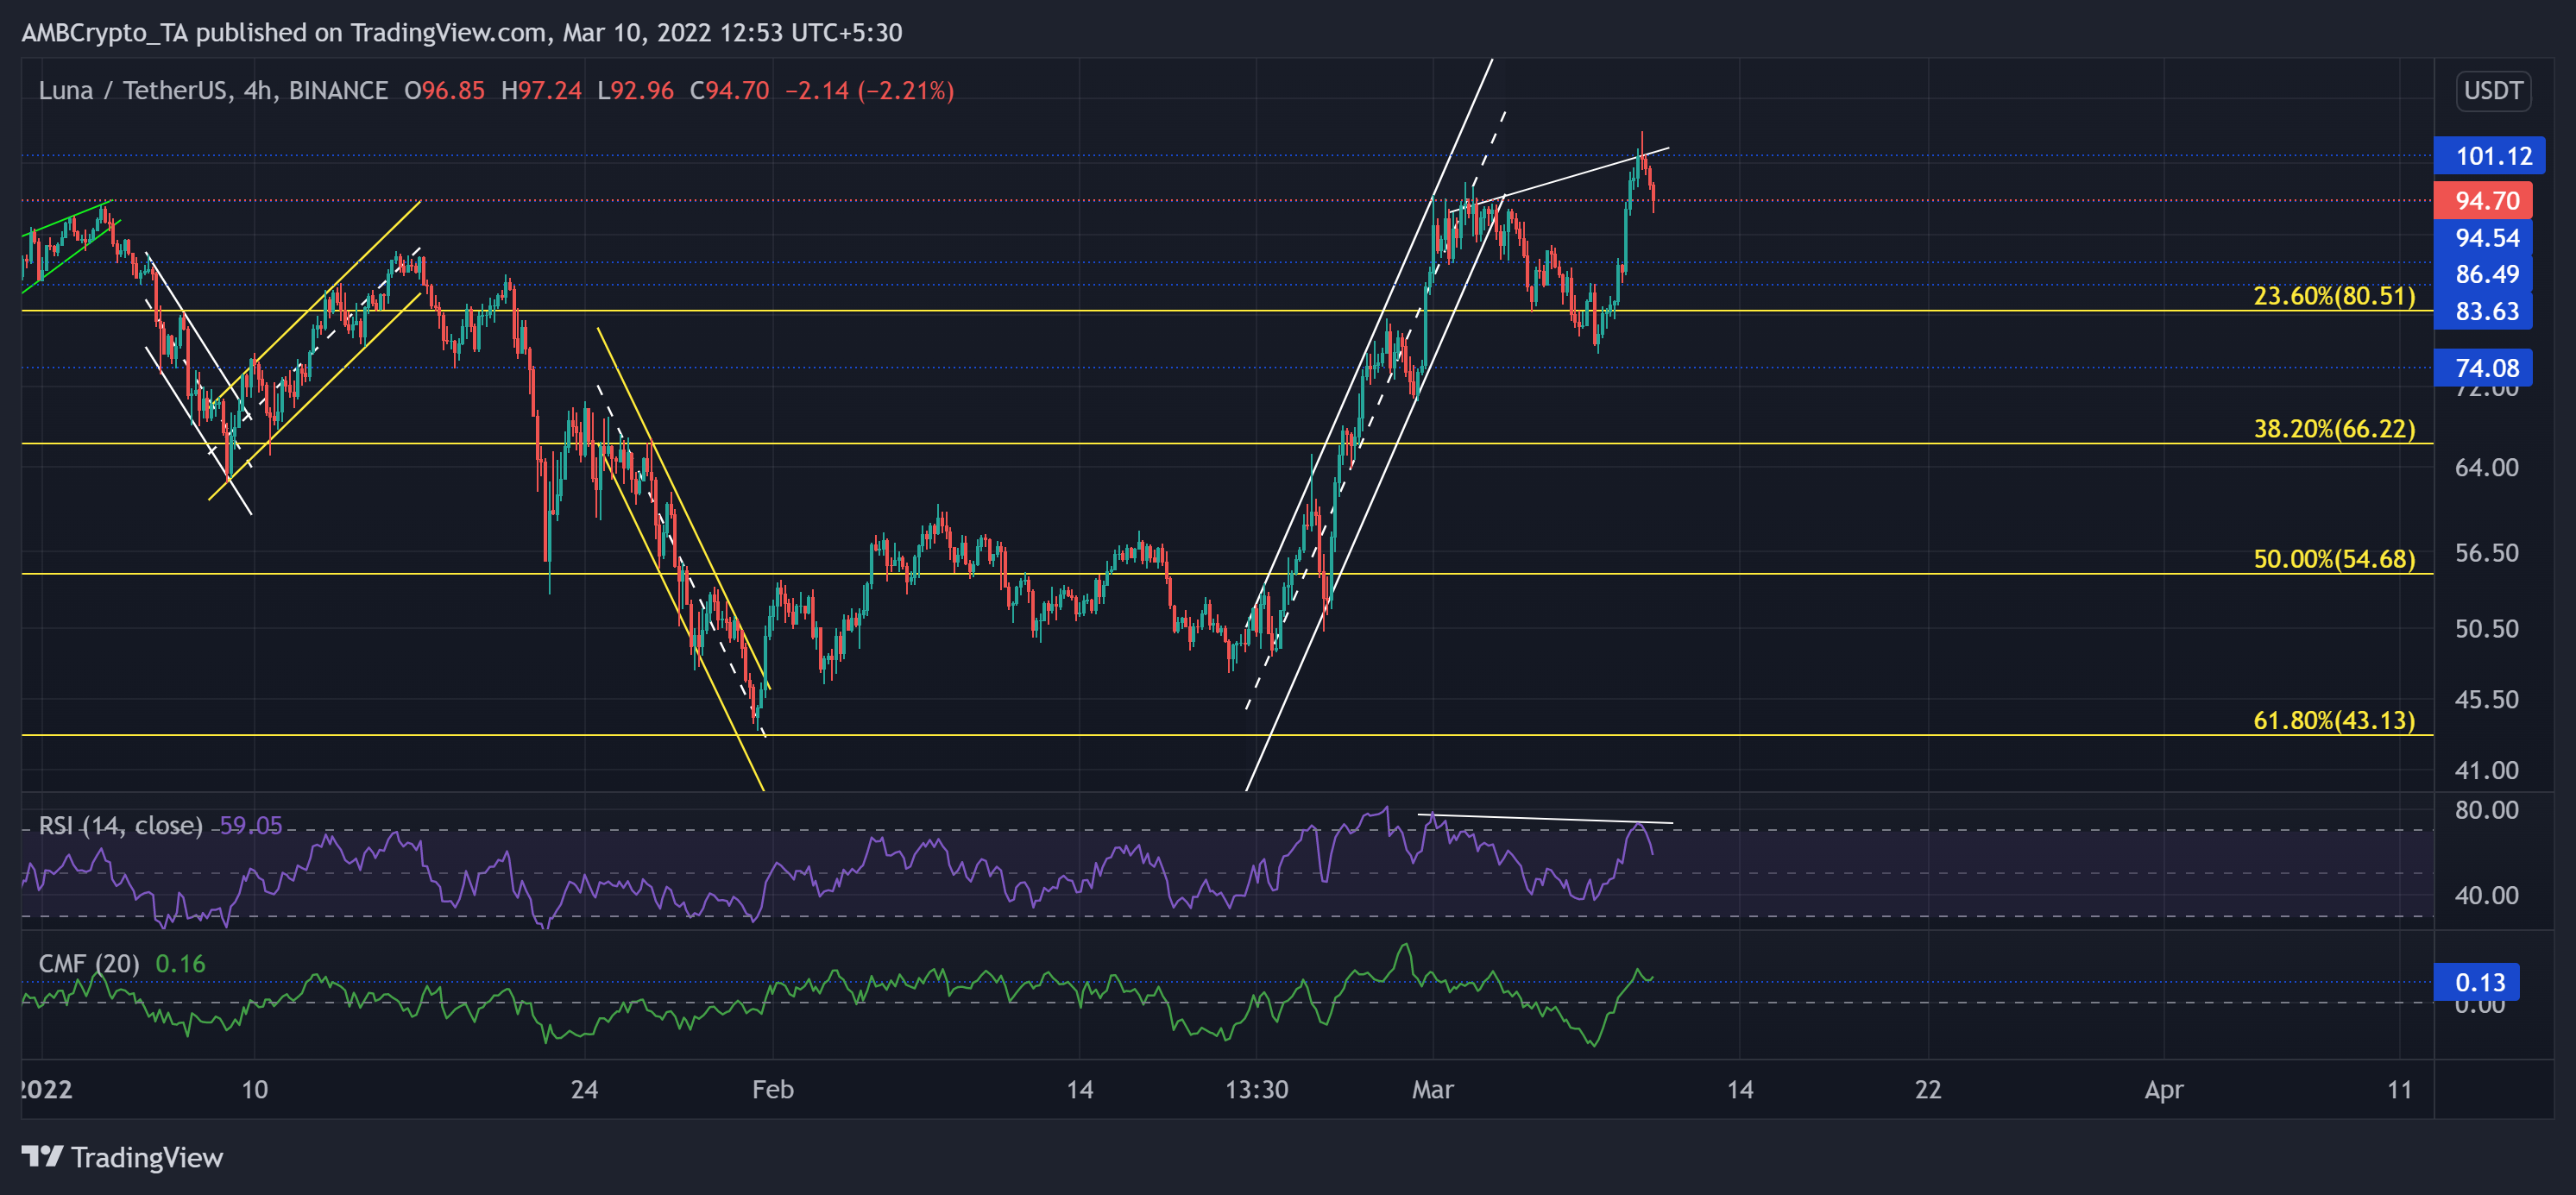Image resolution: width=2576 pixels, height=1195 pixels.
Task: Click the 64.00 price scale label
Action: [2486, 468]
